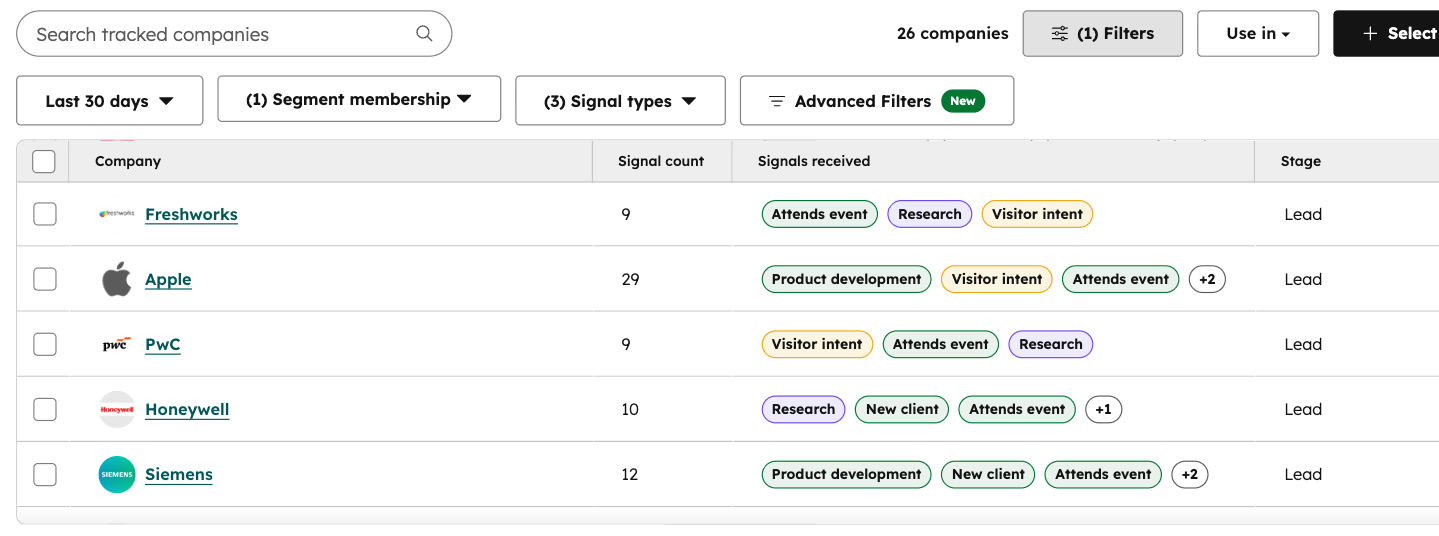Open the Honeywell company link
The height and width of the screenshot is (536, 1439).
click(187, 410)
